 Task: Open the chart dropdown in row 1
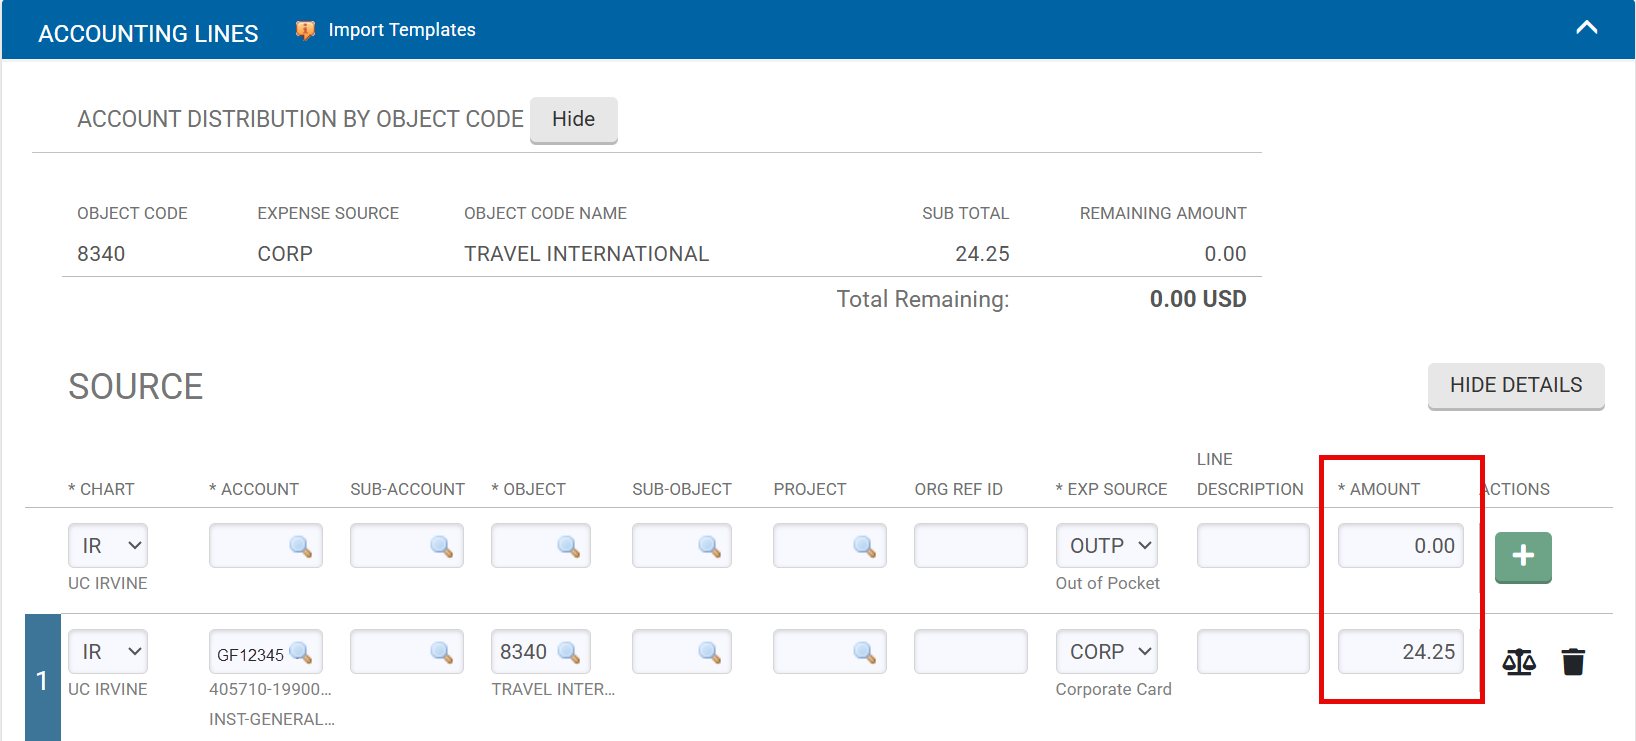tap(108, 652)
